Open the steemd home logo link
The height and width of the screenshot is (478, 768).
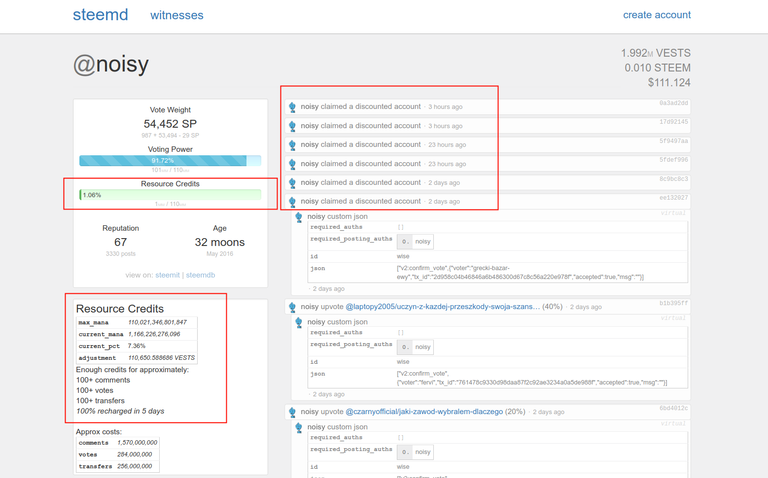[x=100, y=15]
